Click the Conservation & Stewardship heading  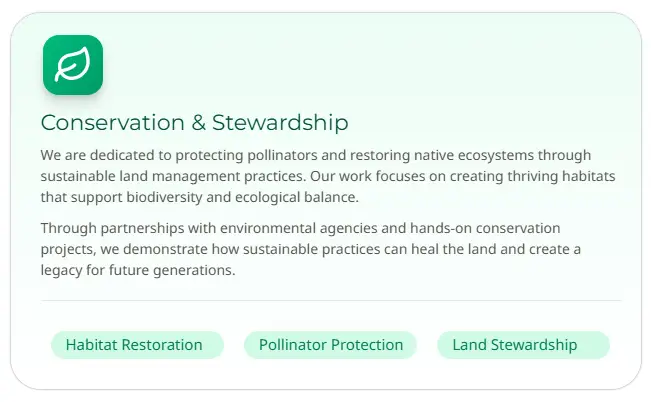[194, 123]
